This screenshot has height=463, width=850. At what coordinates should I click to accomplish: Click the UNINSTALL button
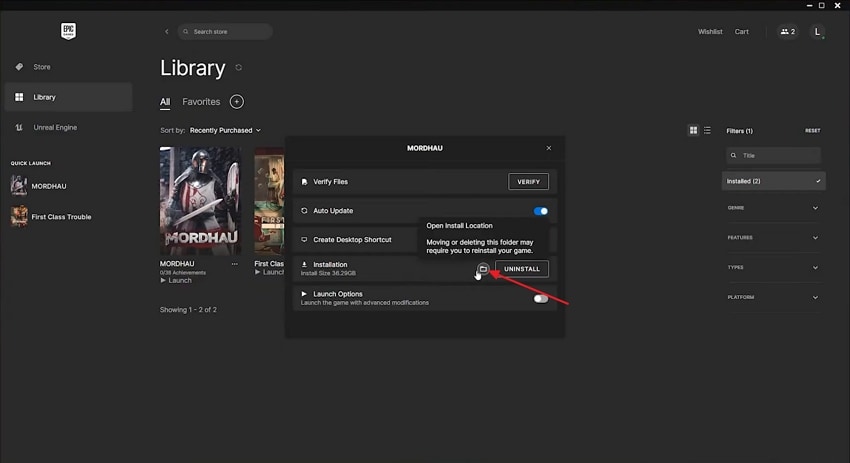(x=521, y=269)
